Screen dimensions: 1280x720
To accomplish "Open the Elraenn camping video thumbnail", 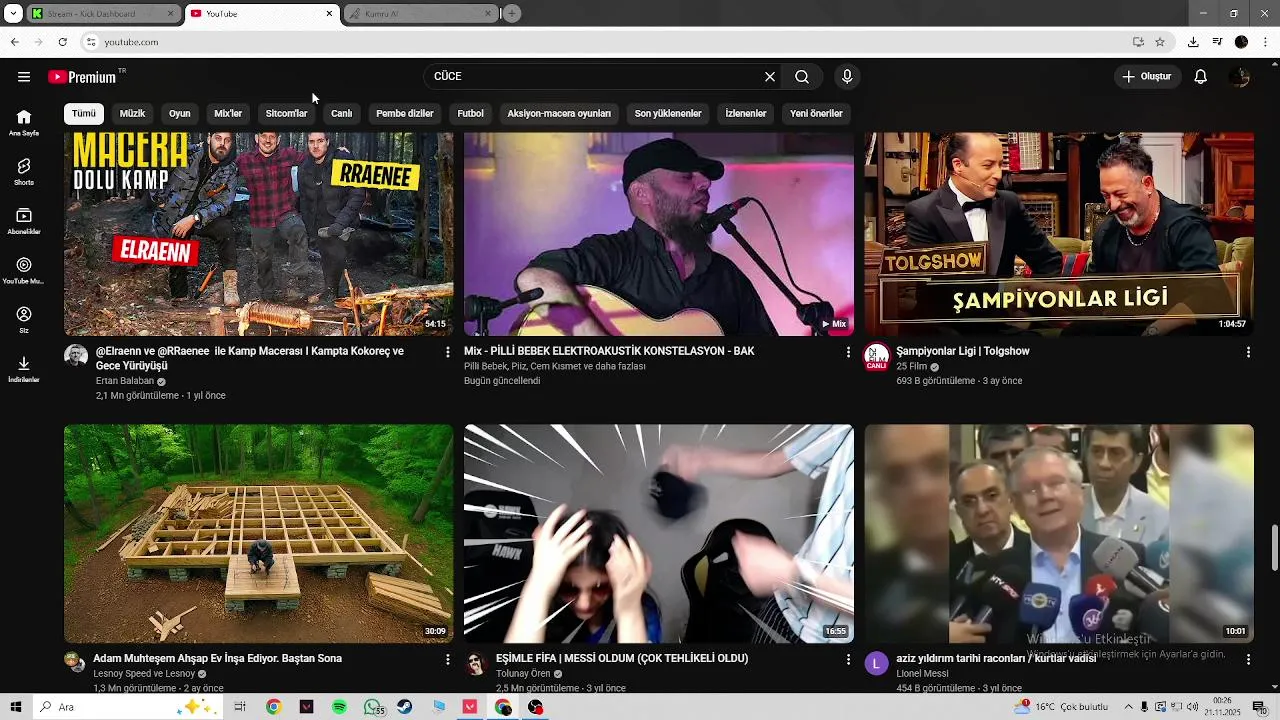I will 258,234.
